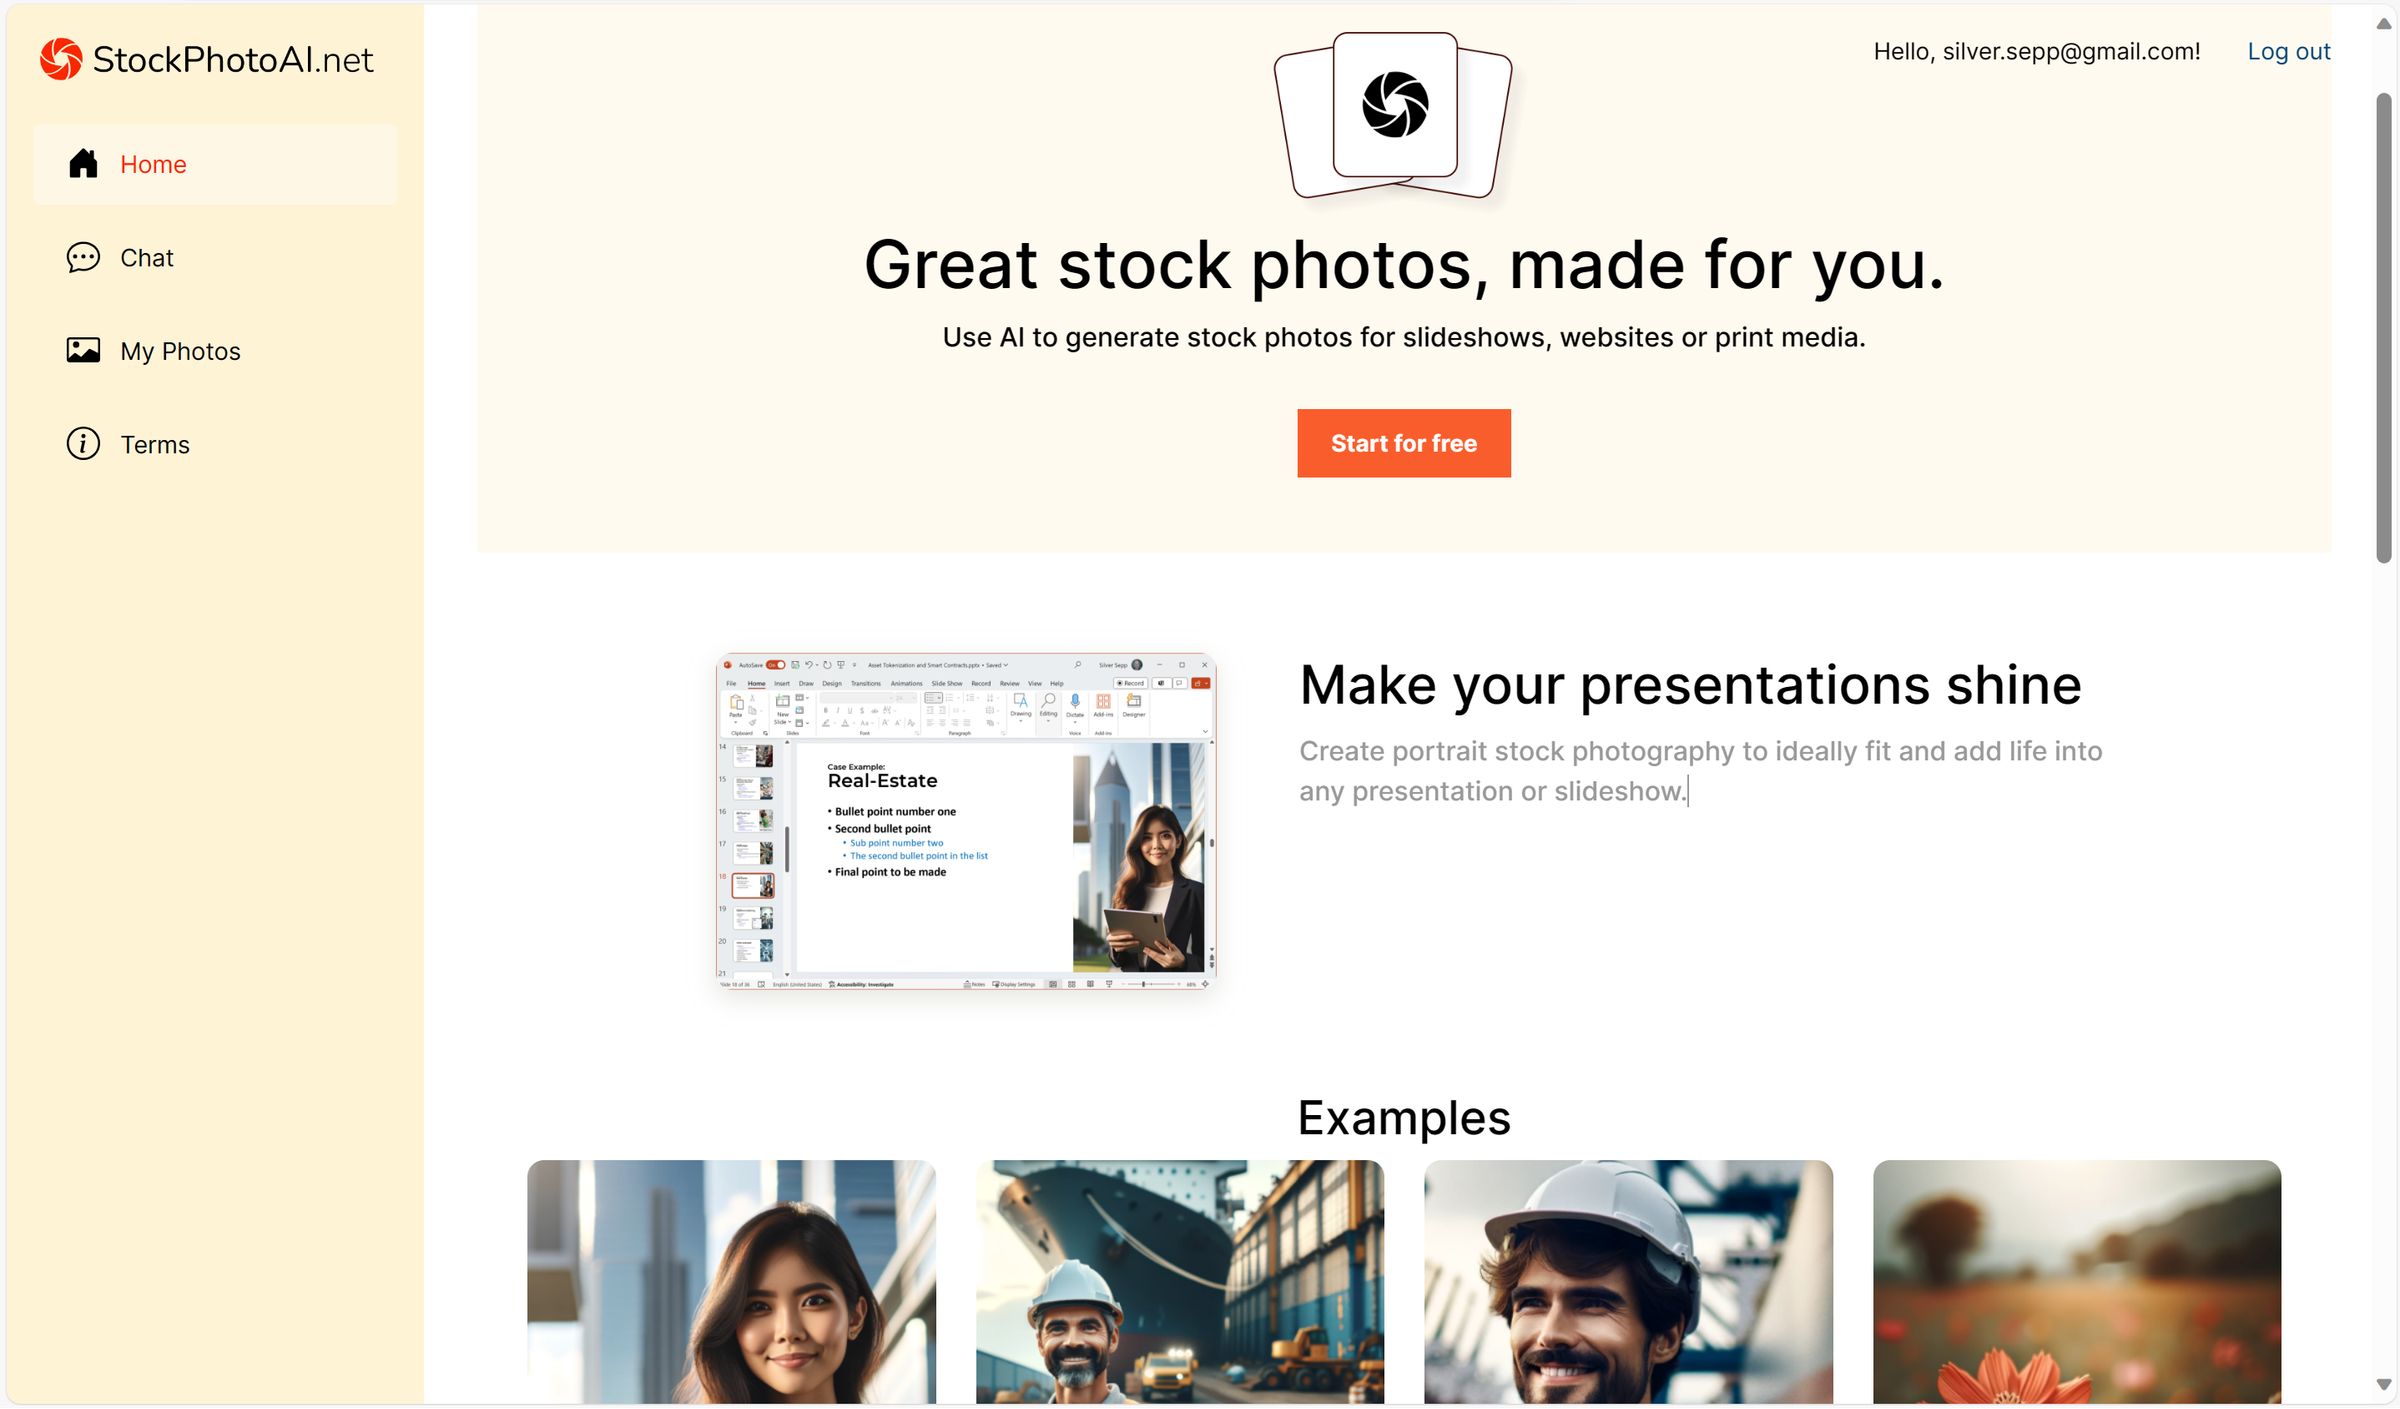Adjust the zoom slider in the PowerPoint status bar

[x=1144, y=984]
